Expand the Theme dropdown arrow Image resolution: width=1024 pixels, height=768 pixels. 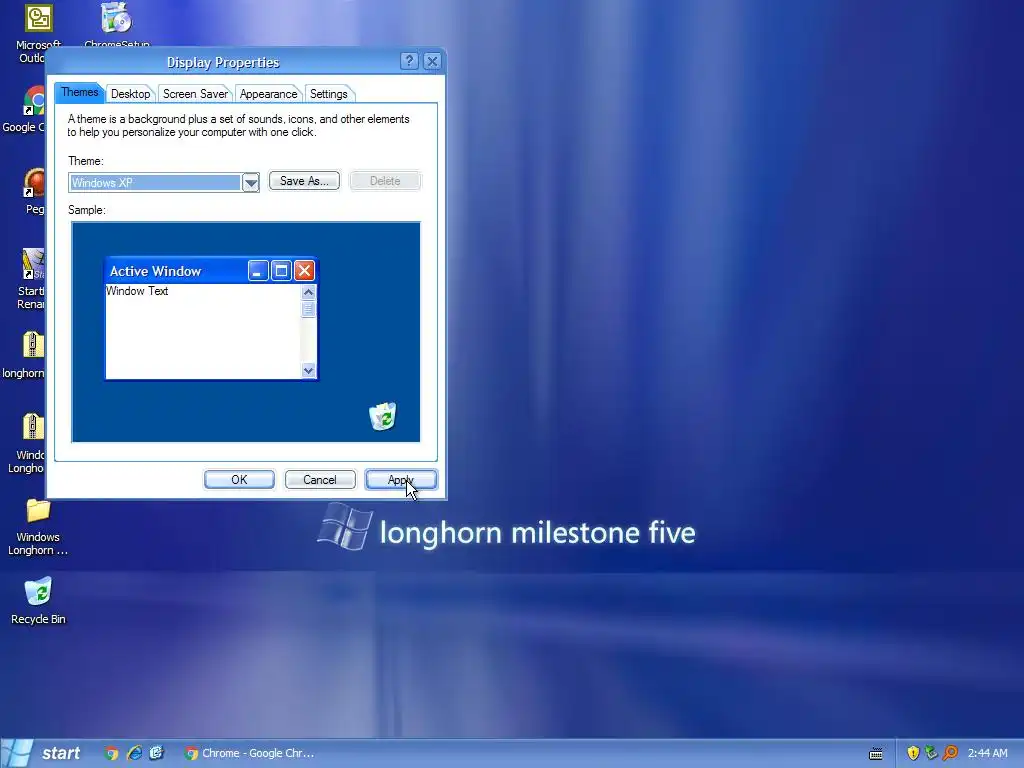(x=251, y=183)
